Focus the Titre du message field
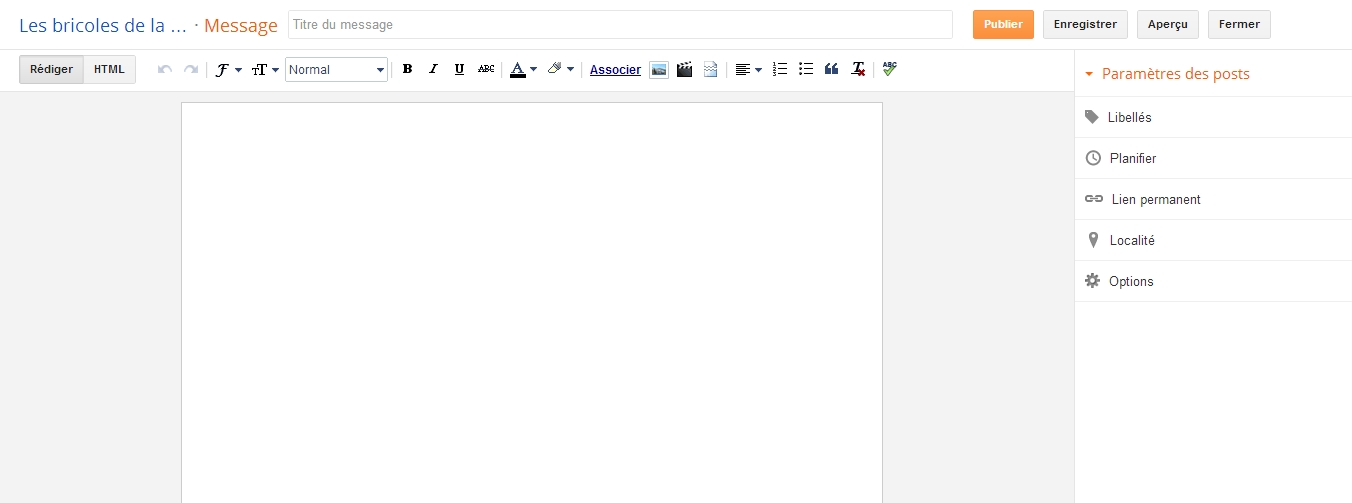 [620, 24]
